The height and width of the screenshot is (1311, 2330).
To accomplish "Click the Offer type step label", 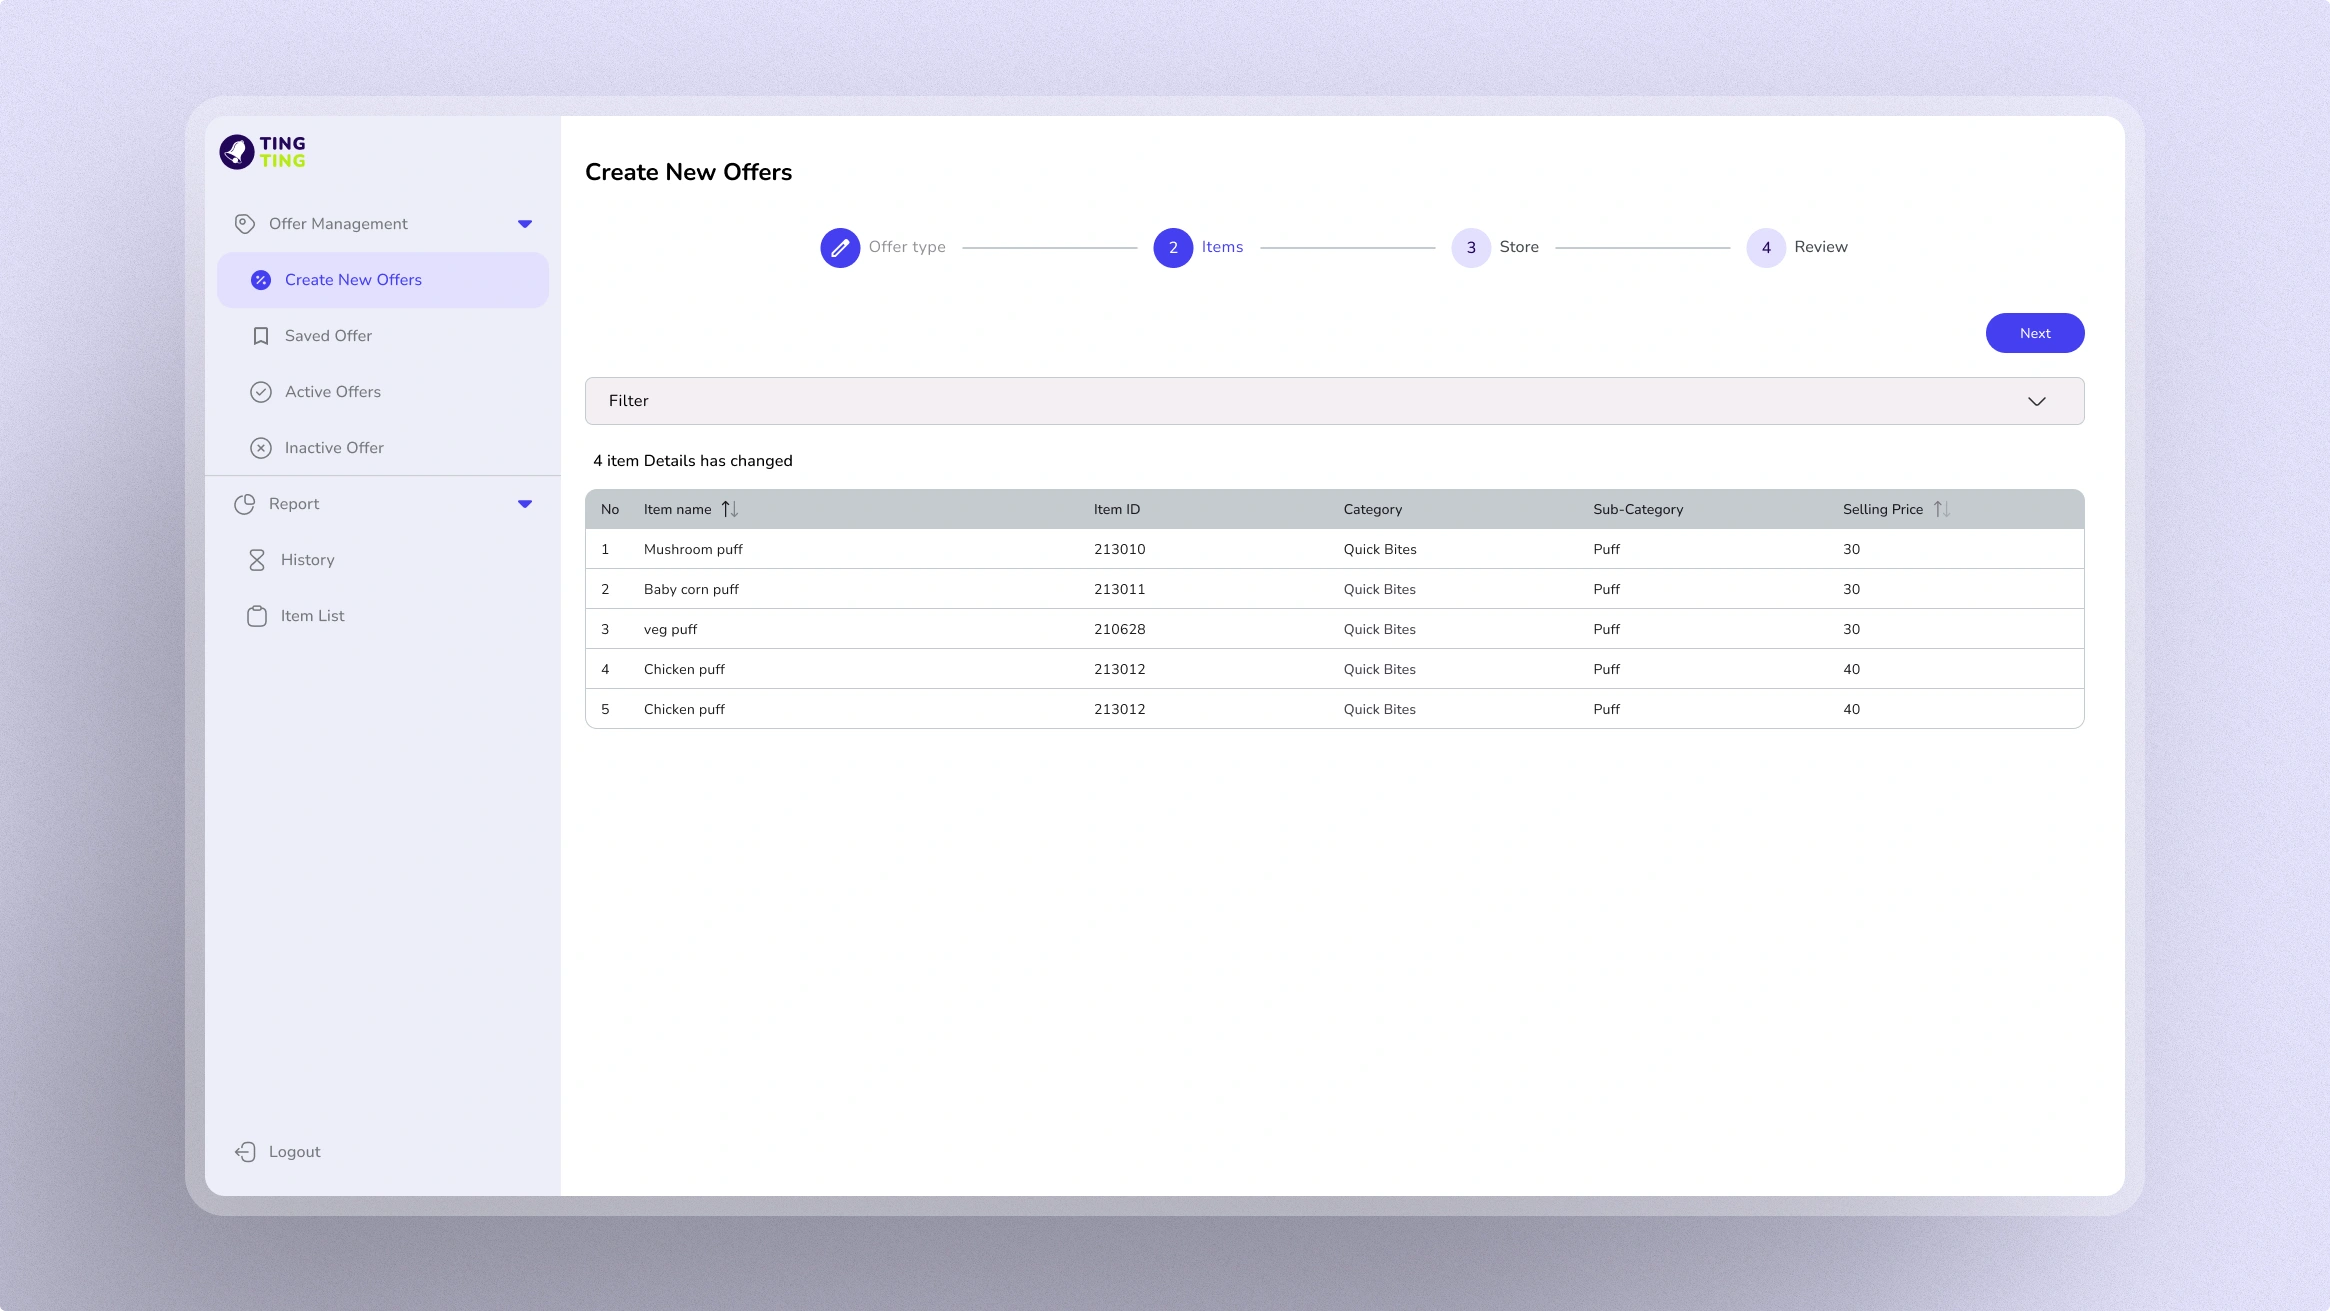I will pyautogui.click(x=907, y=247).
